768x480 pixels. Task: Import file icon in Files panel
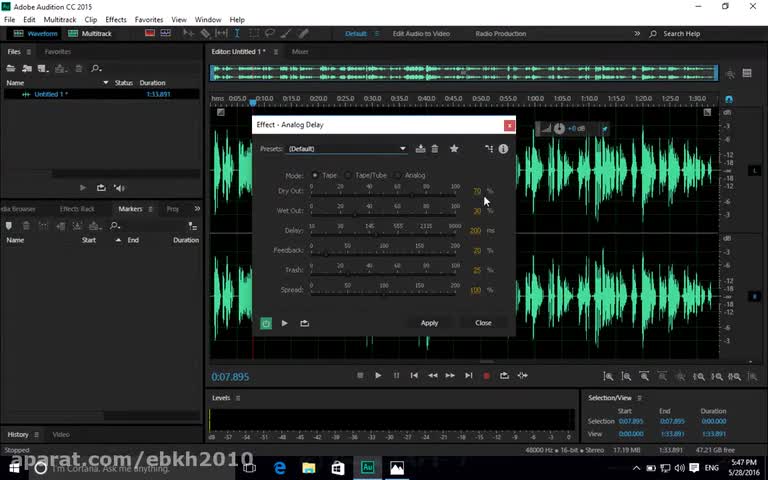coord(27,69)
